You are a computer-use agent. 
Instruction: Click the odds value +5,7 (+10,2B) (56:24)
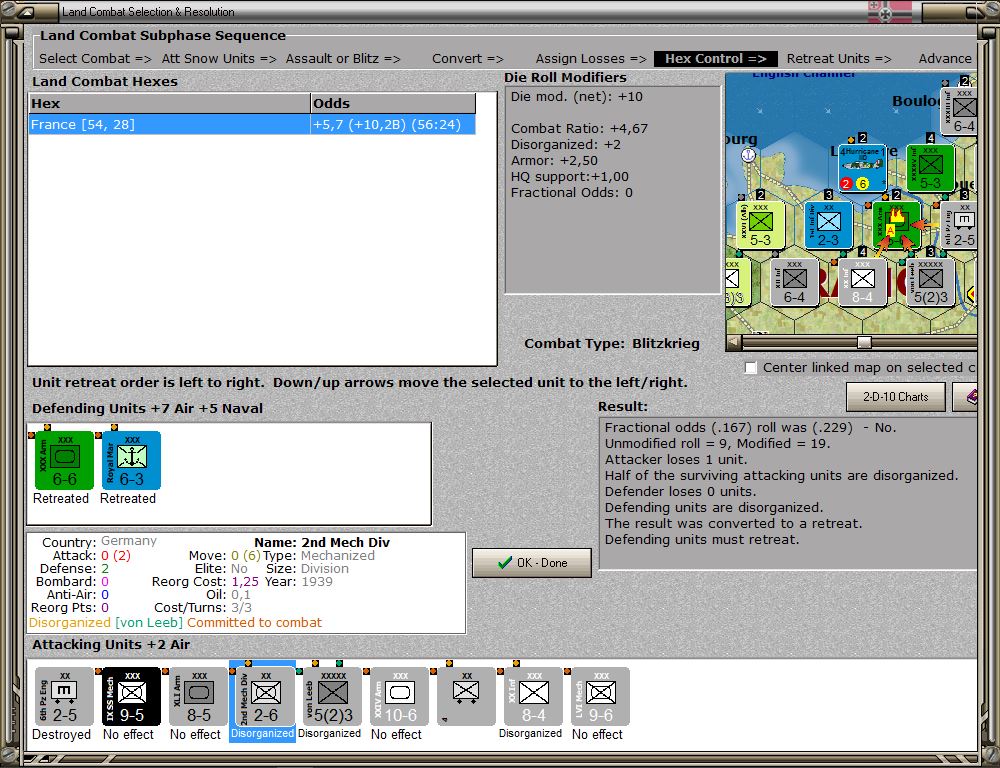(386, 124)
